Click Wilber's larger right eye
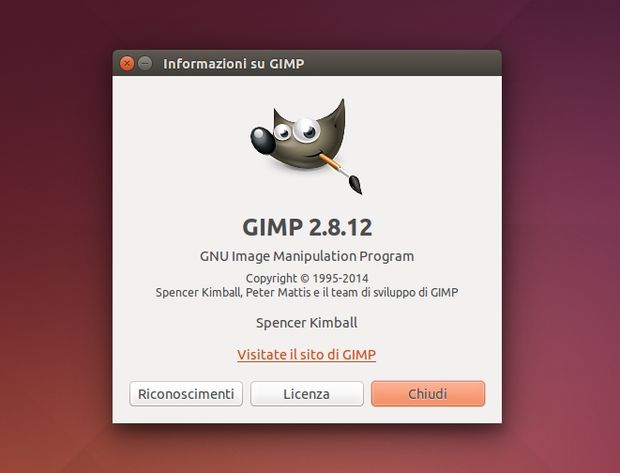The height and width of the screenshot is (473, 620). tap(306, 129)
